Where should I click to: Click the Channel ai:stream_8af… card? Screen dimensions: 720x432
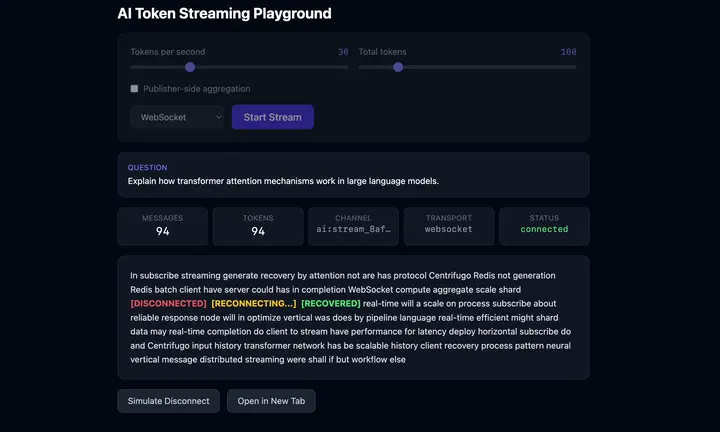[x=354, y=226]
